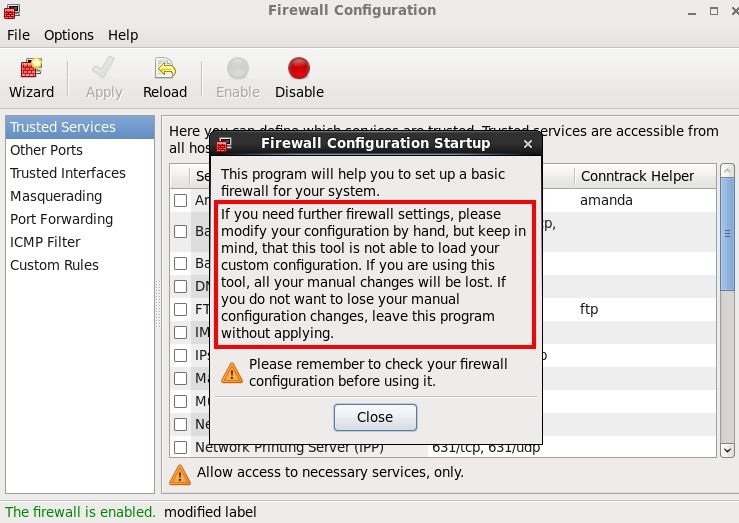Image resolution: width=739 pixels, height=523 pixels.
Task: Select Port Forwarding in the sidebar
Action: (80, 219)
